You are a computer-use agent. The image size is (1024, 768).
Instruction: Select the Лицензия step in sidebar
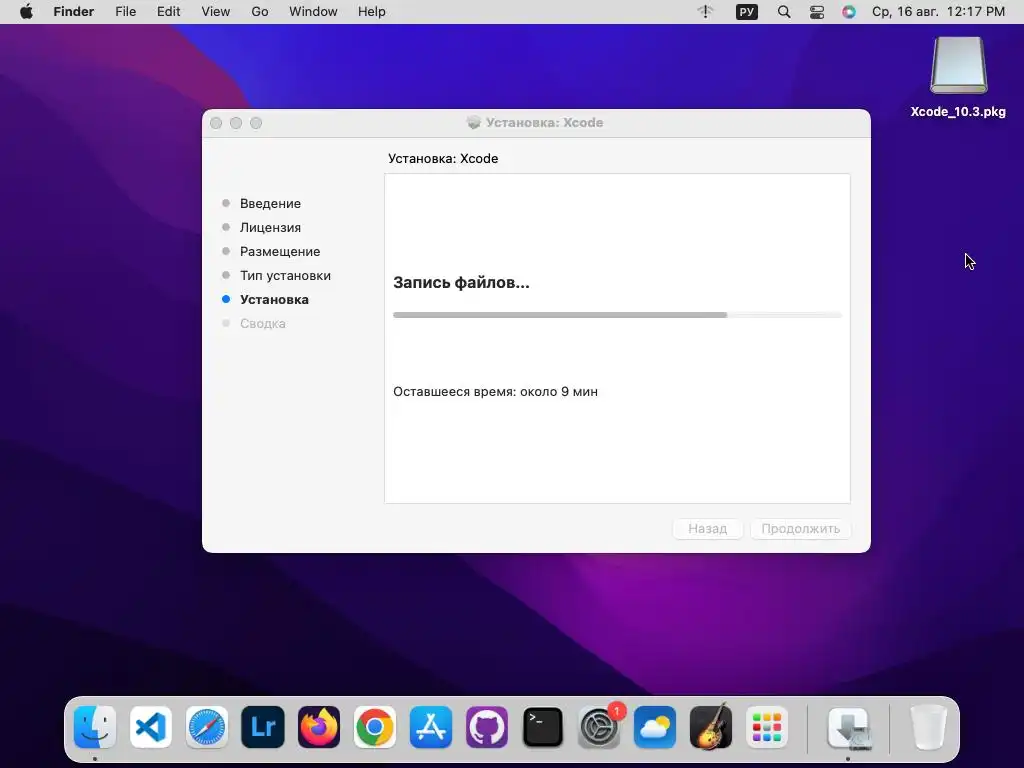pyautogui.click(x=270, y=227)
